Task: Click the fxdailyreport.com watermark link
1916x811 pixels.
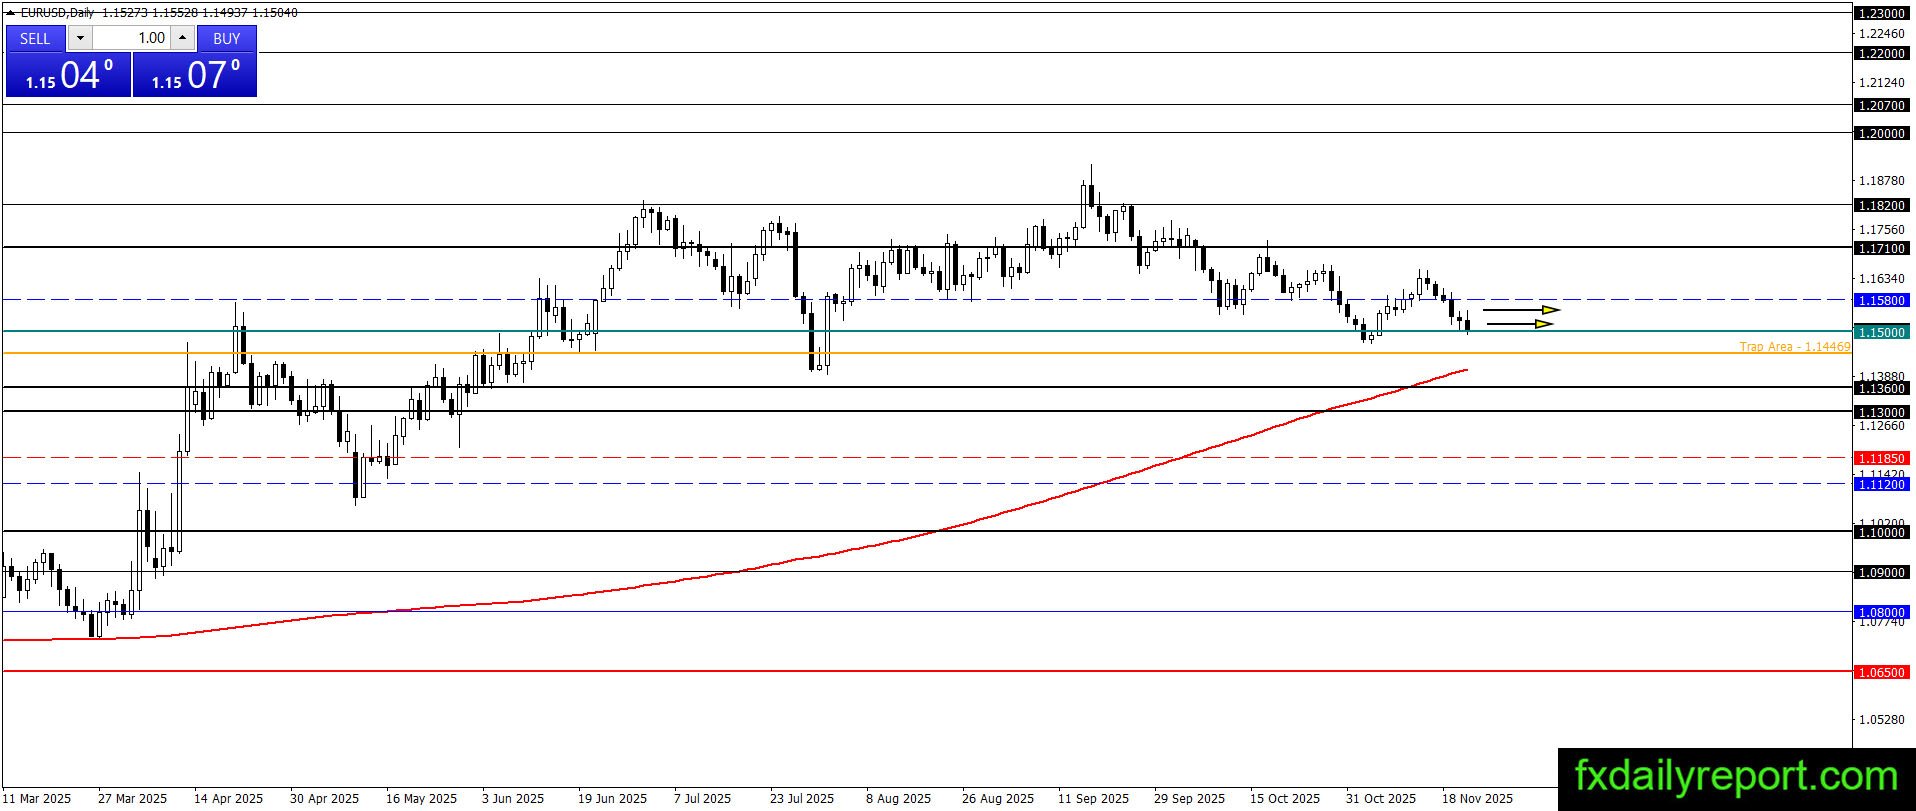Action: 1736,777
